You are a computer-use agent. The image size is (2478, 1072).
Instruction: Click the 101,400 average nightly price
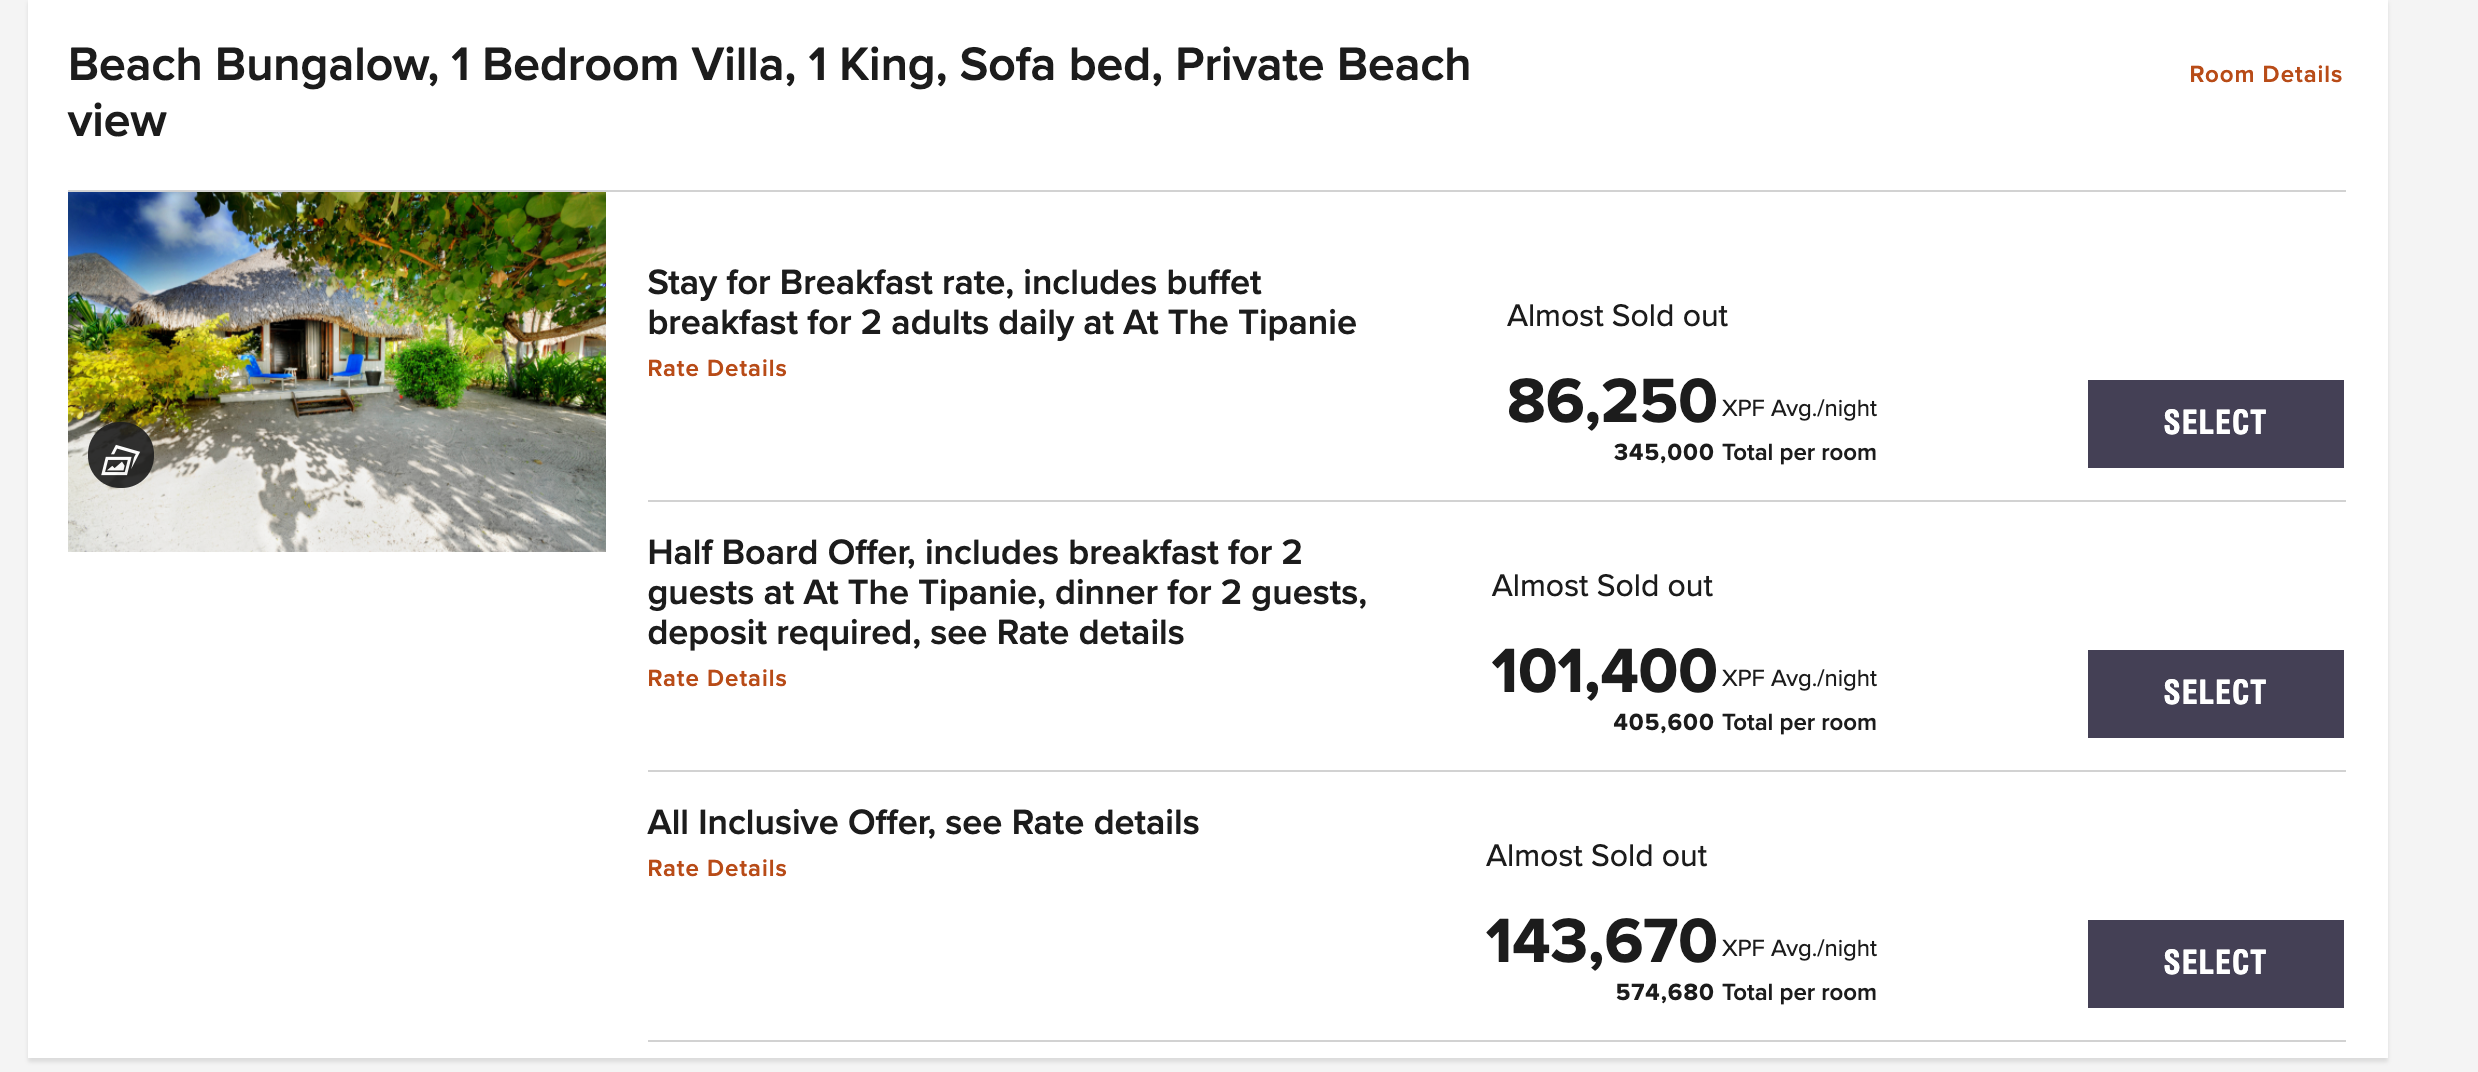[x=1603, y=672]
